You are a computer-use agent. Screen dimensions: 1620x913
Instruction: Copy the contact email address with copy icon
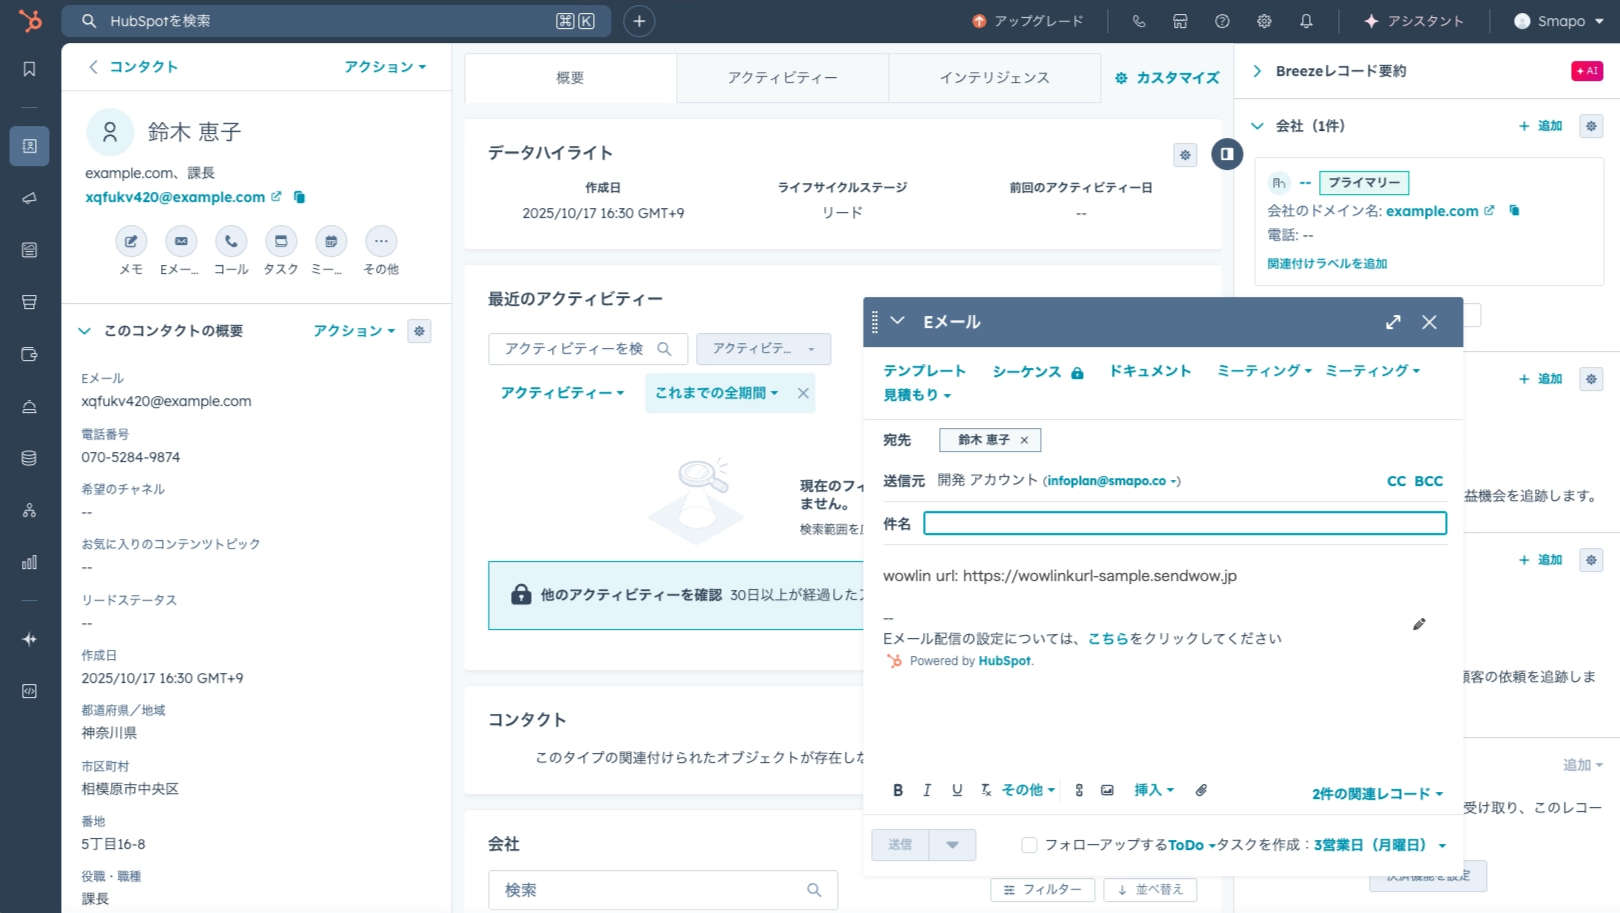click(x=299, y=197)
